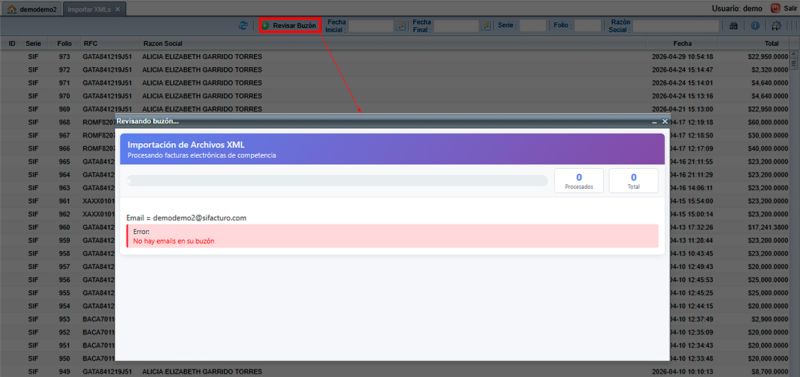800x377 pixels.
Task: Open the Fecha Final calendar picker icon
Action: [487, 26]
